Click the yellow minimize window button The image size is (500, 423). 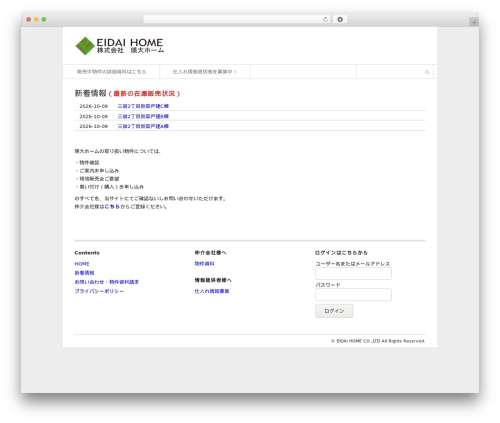(36, 20)
